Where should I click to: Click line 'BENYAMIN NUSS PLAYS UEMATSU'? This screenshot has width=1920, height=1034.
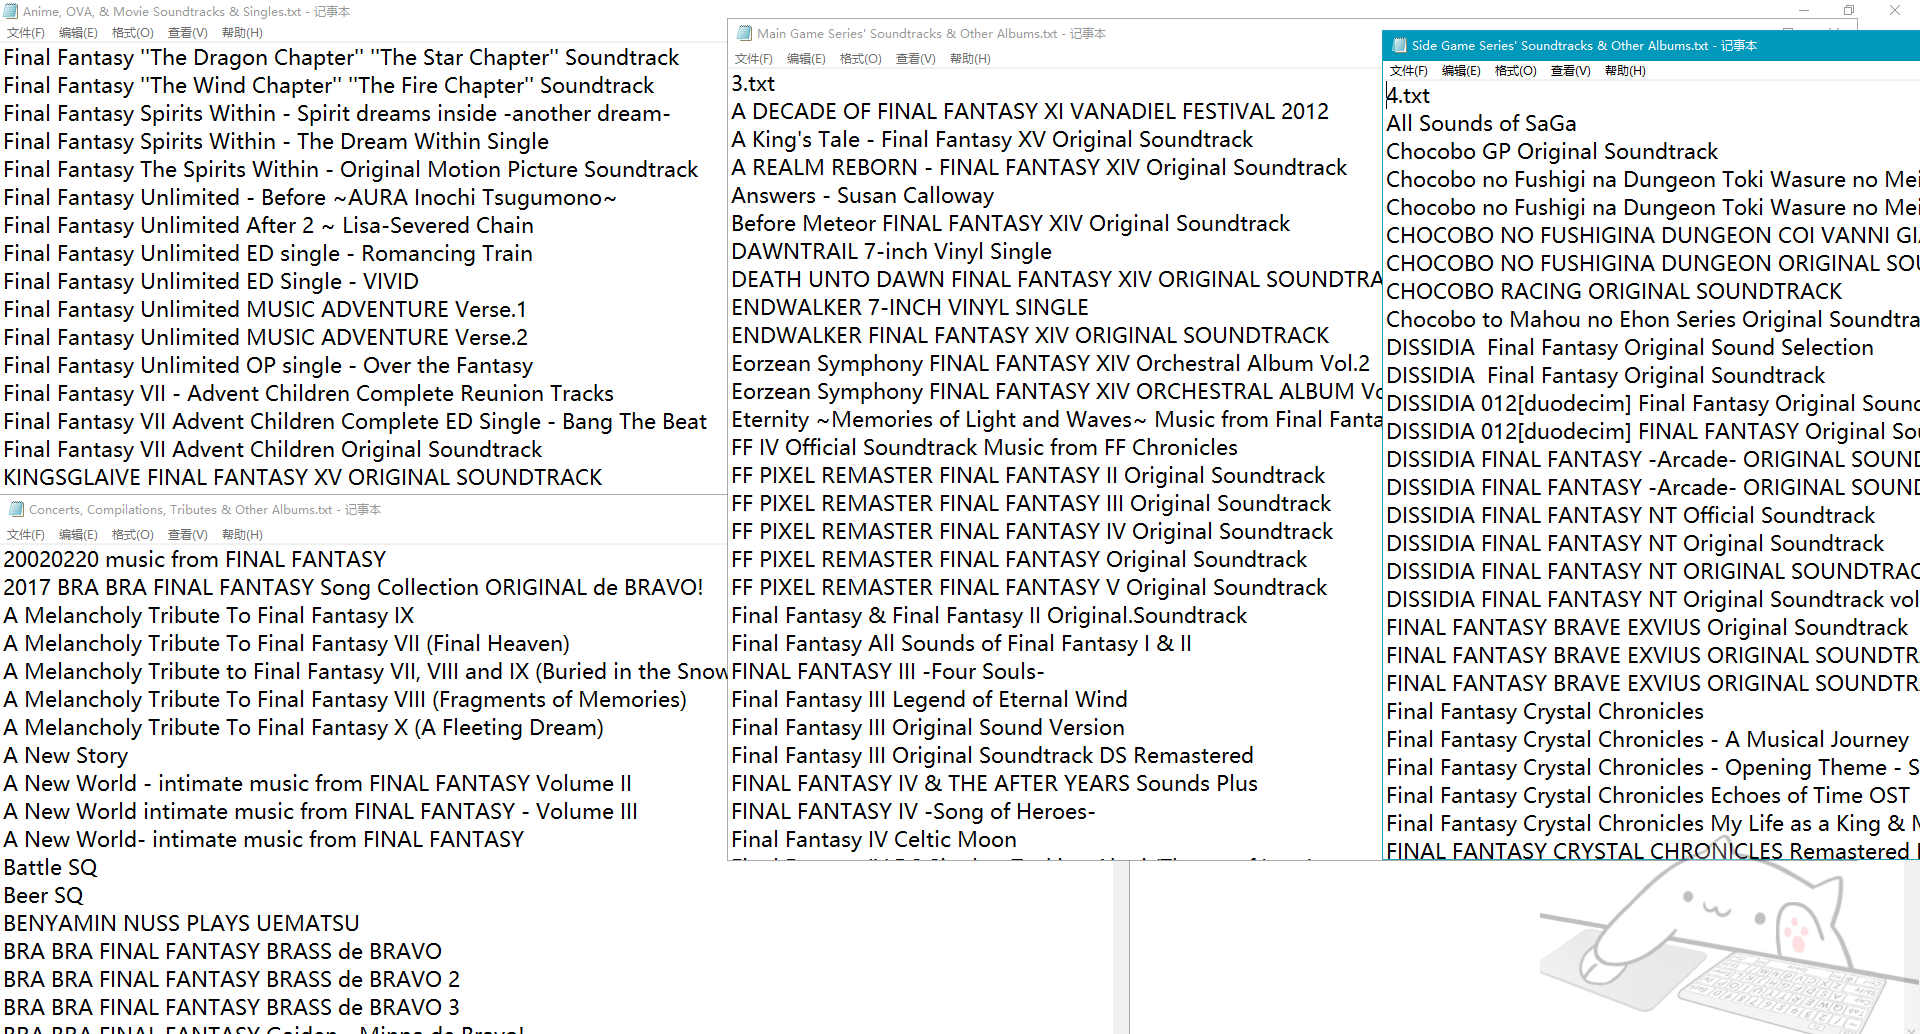click(x=181, y=924)
